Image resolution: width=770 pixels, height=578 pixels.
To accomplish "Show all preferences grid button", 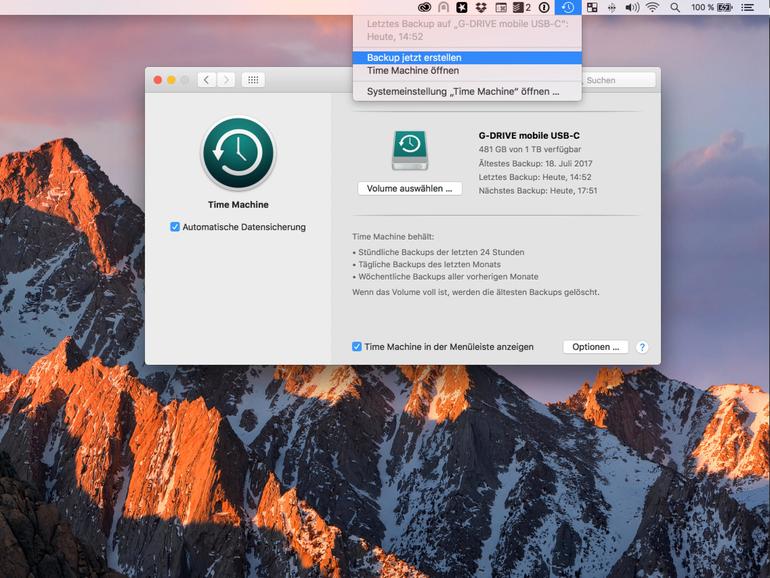I will [253, 80].
